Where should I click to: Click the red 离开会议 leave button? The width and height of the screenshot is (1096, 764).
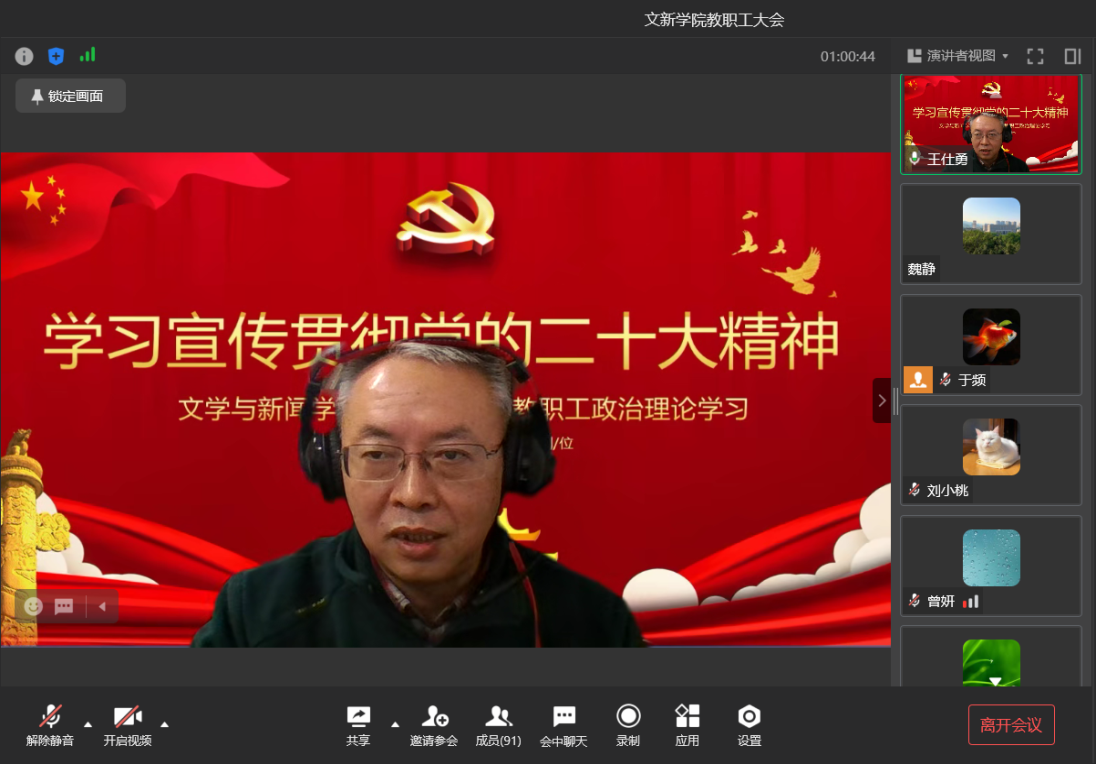(1011, 725)
